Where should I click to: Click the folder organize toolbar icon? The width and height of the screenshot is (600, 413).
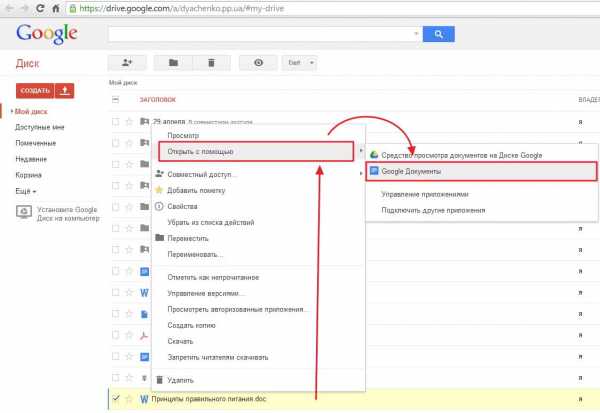point(173,62)
